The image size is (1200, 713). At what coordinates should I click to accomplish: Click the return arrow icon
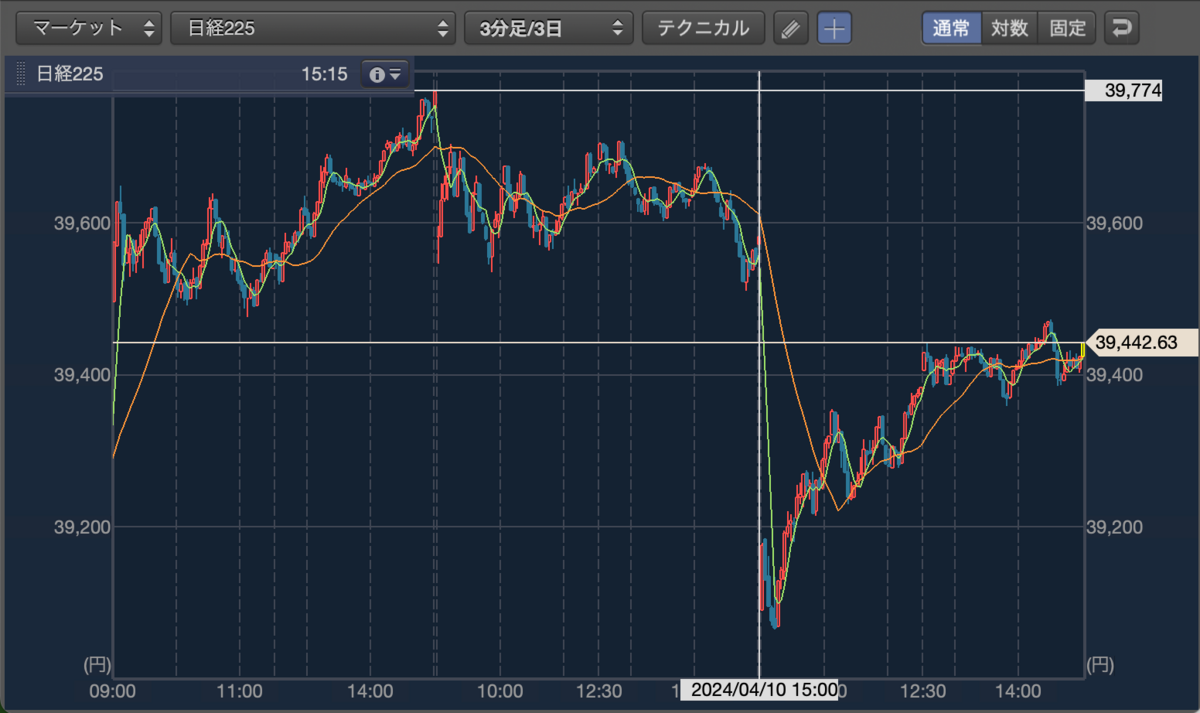[x=1122, y=28]
